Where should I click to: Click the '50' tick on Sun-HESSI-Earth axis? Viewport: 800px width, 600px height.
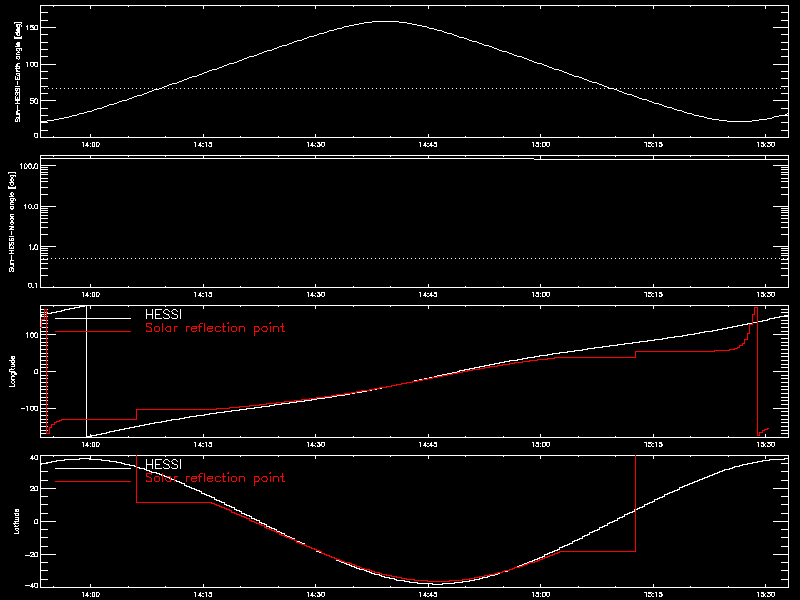34,101
